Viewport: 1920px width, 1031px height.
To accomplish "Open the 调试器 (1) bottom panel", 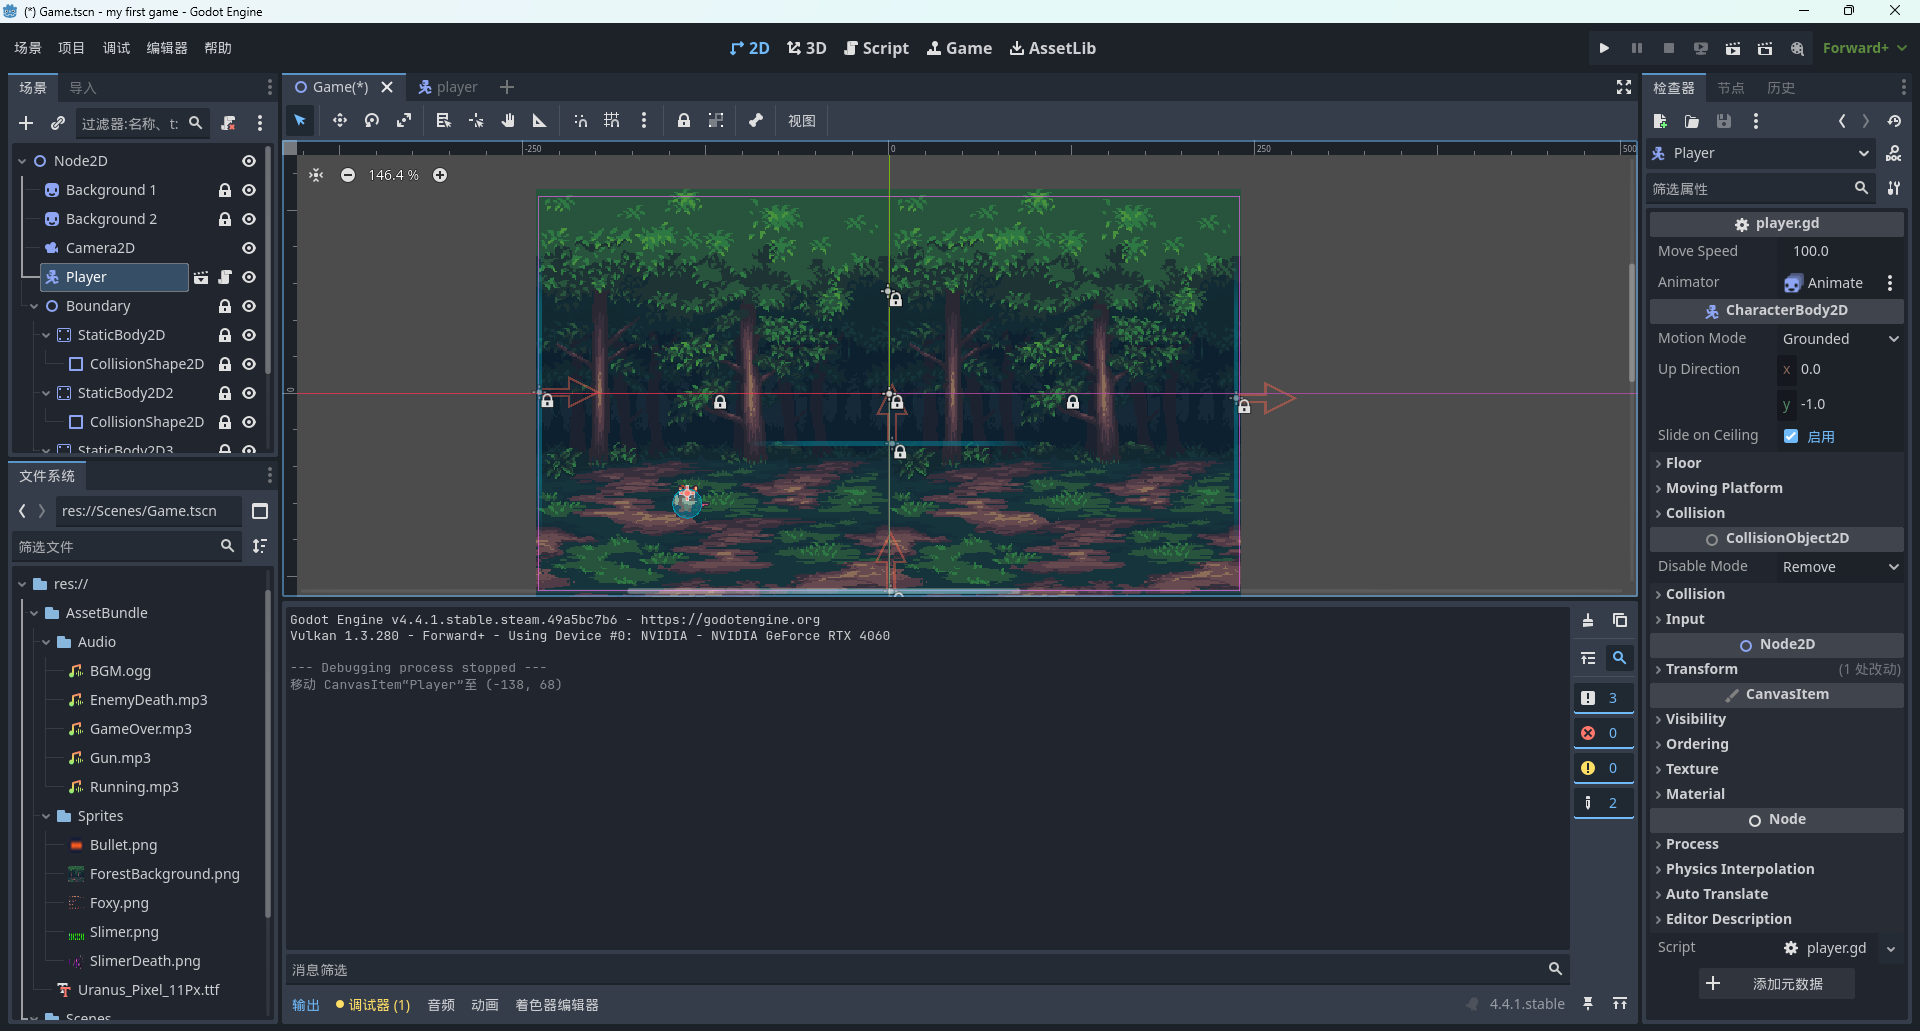I will pyautogui.click(x=373, y=1005).
